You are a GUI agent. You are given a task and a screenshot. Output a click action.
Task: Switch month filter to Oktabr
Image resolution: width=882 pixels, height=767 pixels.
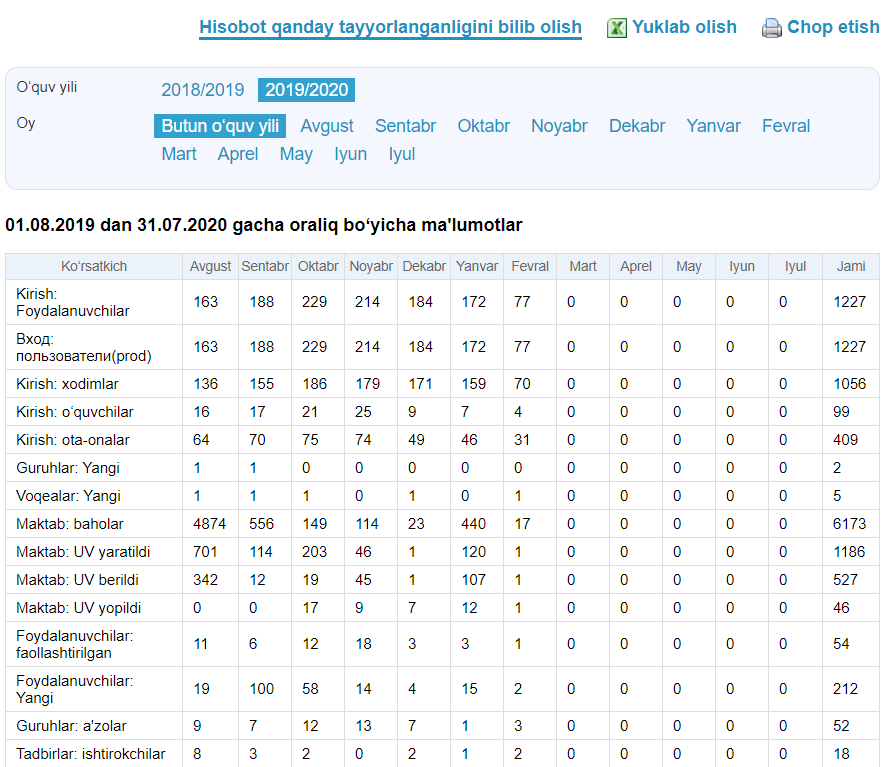tap(484, 126)
